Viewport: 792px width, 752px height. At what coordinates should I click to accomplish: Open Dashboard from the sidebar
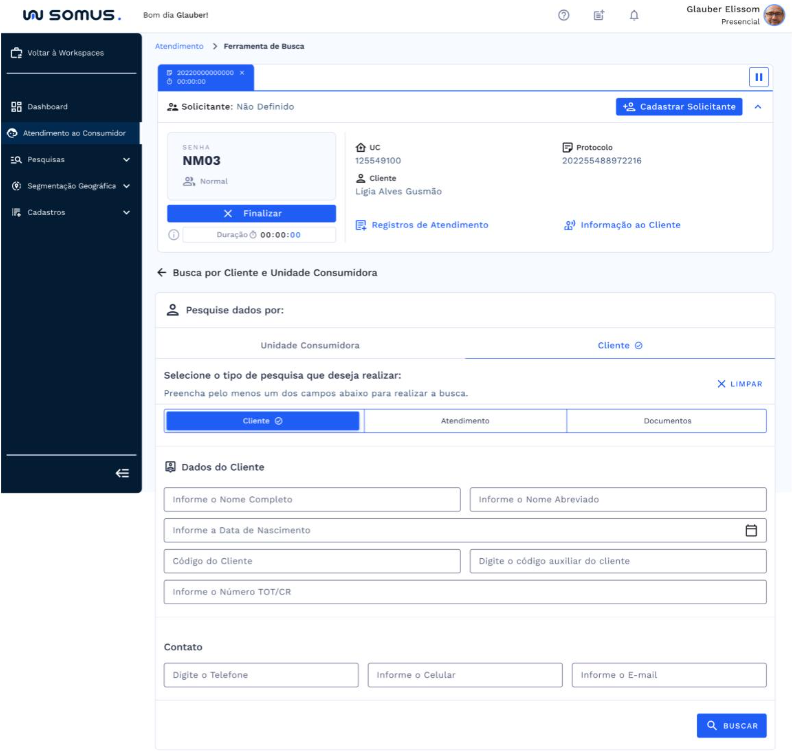tap(47, 106)
